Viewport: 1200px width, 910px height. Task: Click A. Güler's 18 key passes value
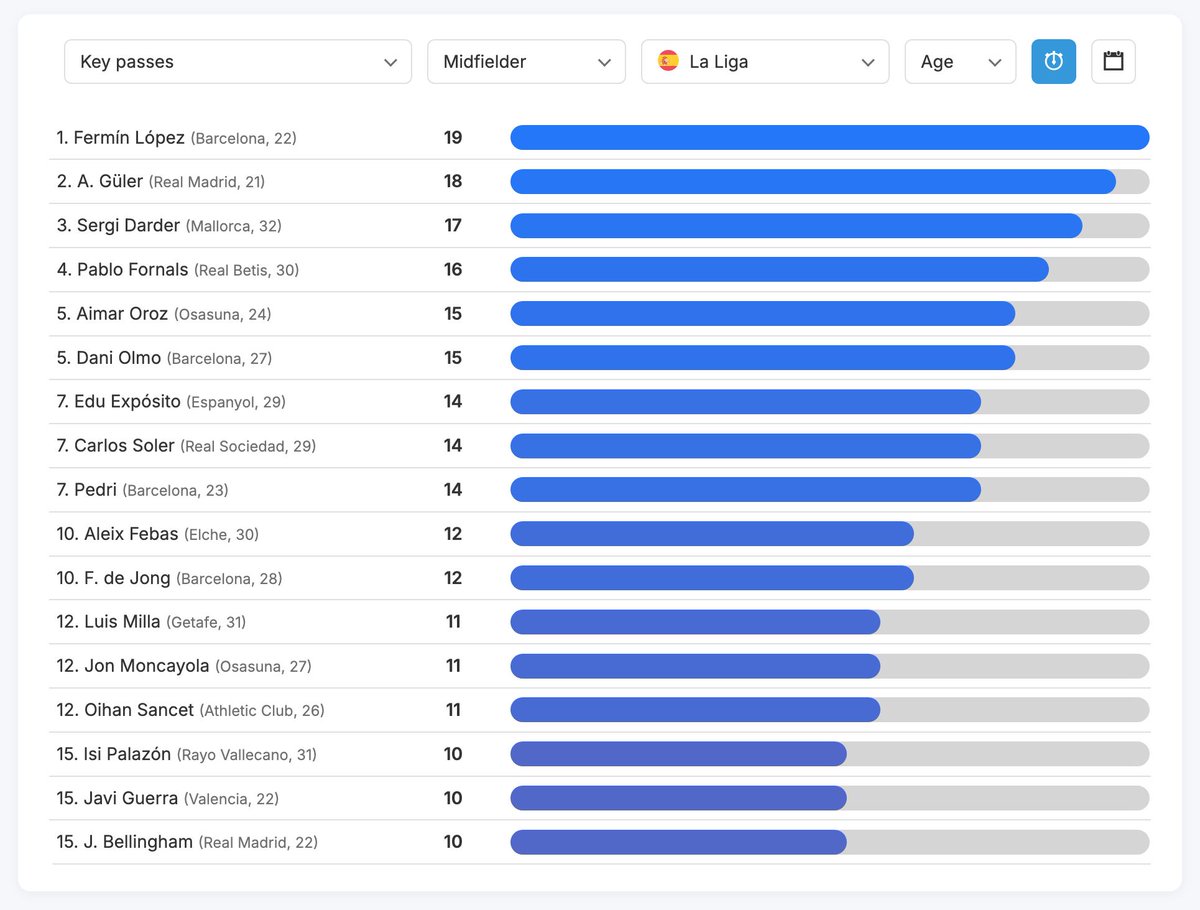(x=453, y=181)
